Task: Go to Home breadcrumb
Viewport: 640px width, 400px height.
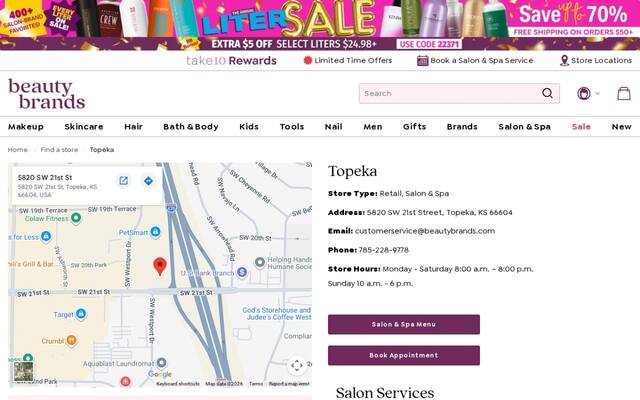Action: (x=18, y=150)
